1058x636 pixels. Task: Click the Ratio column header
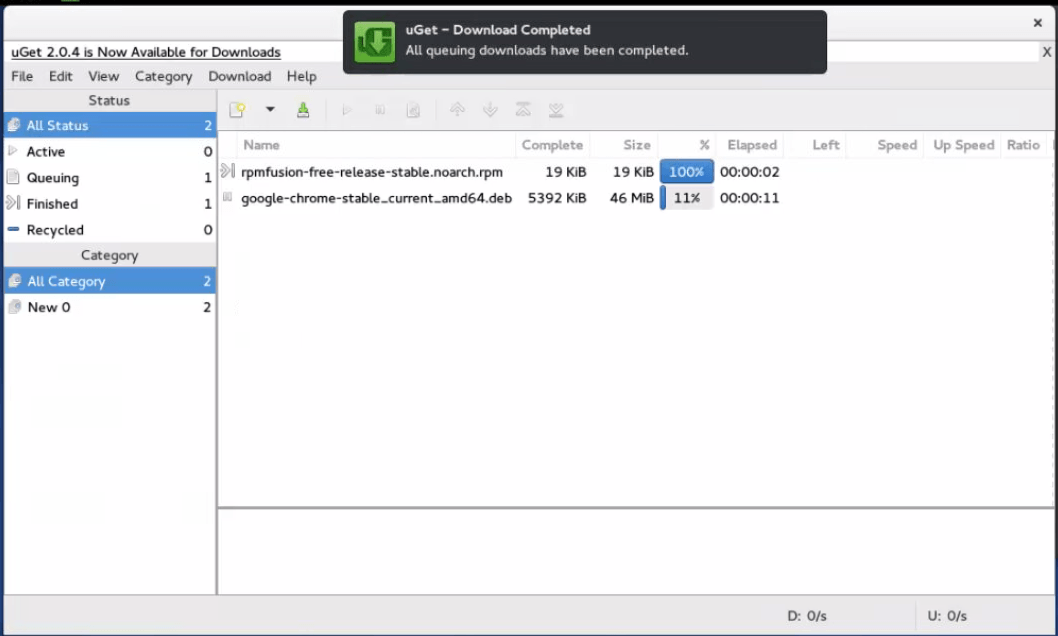(x=1023, y=145)
